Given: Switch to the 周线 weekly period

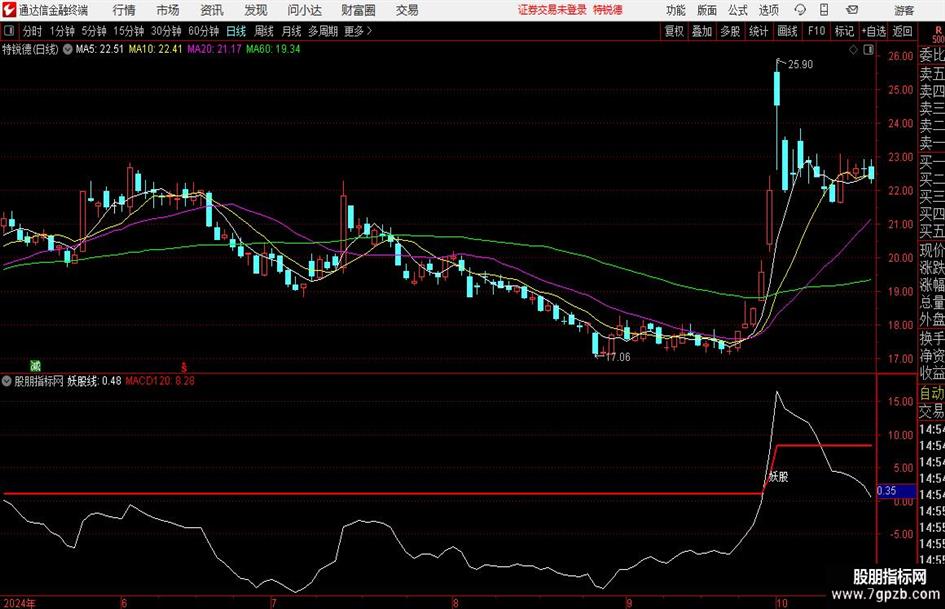Looking at the screenshot, I should [x=264, y=31].
